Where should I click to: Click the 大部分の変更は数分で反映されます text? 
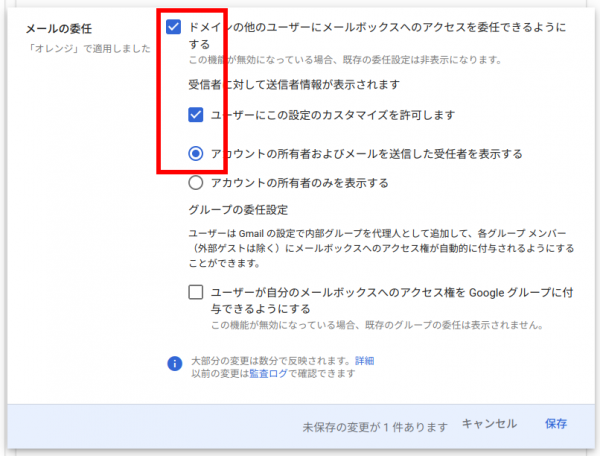(270, 360)
